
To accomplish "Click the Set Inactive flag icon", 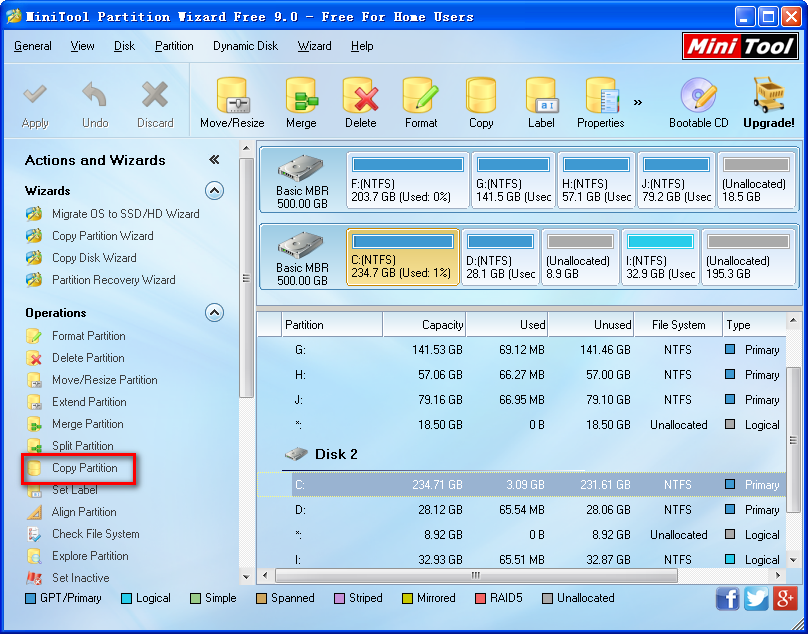I will coord(34,578).
